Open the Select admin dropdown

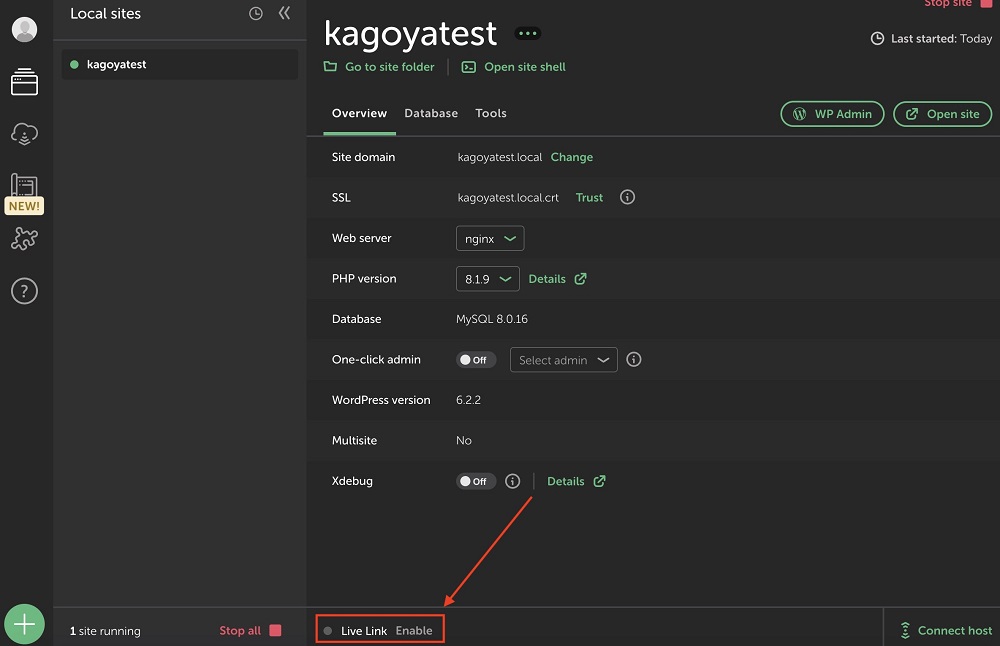tap(563, 360)
